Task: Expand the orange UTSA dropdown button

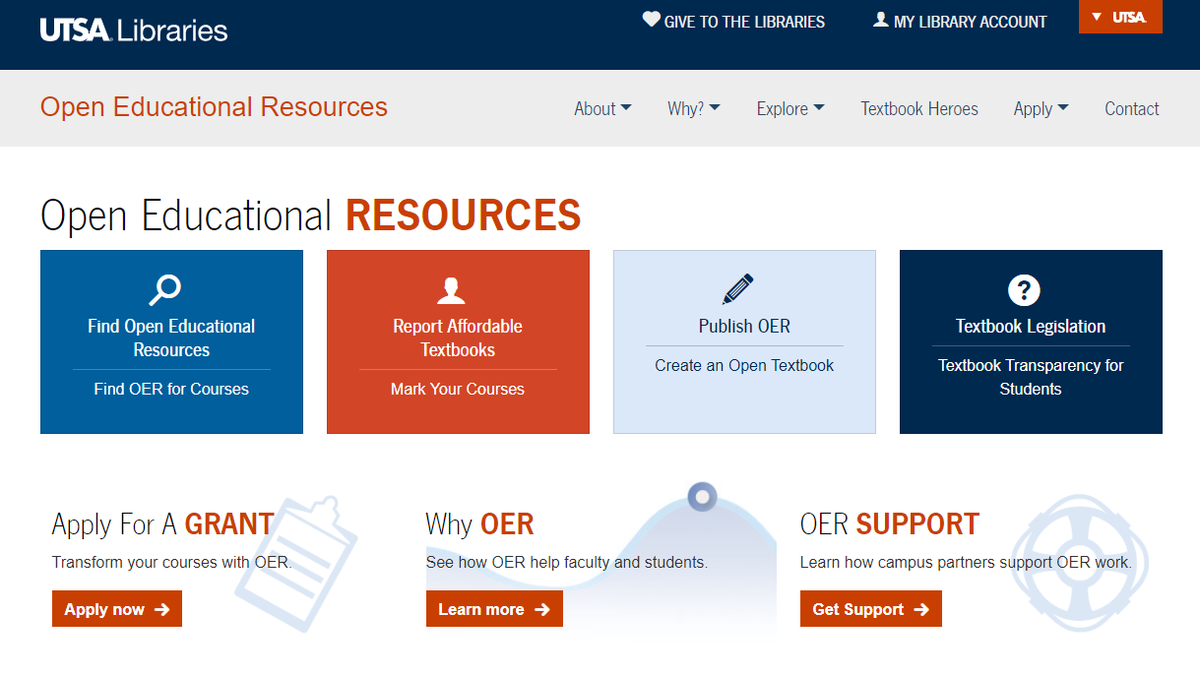Action: click(x=1120, y=17)
